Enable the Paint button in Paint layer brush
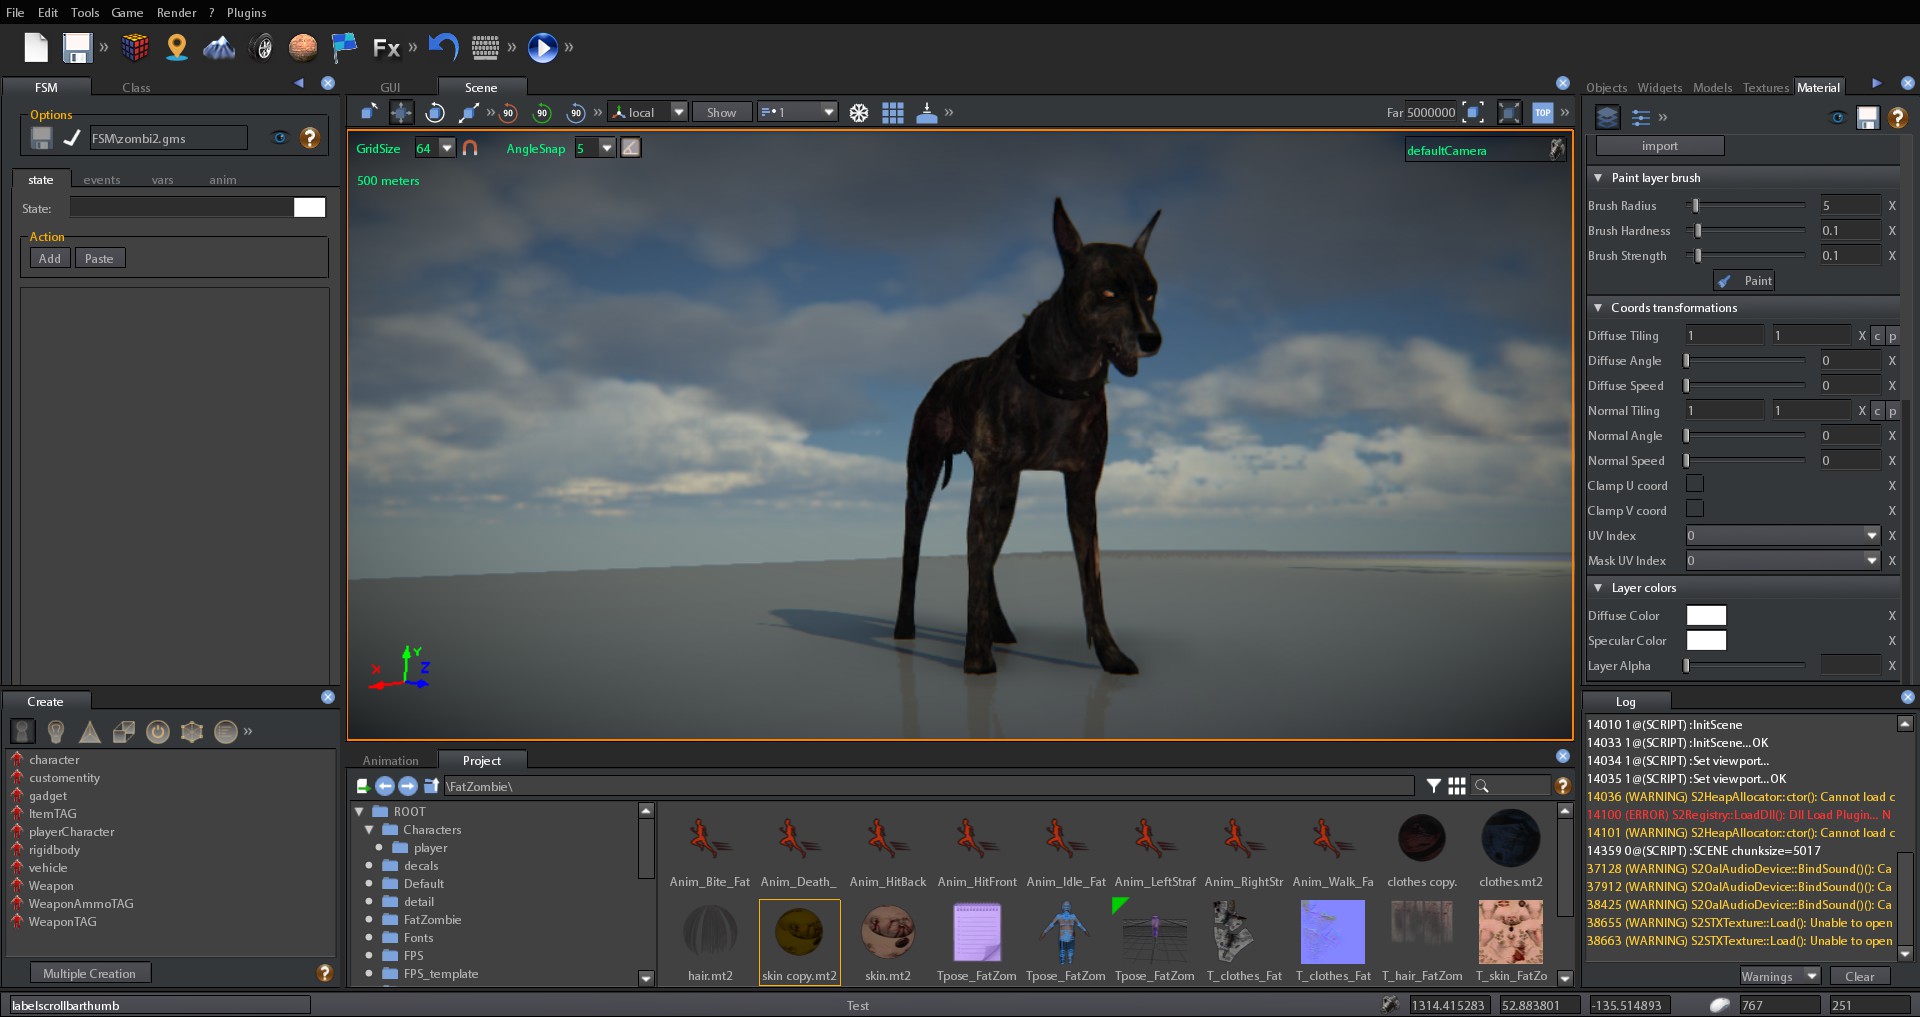This screenshot has height=1017, width=1920. (1744, 281)
